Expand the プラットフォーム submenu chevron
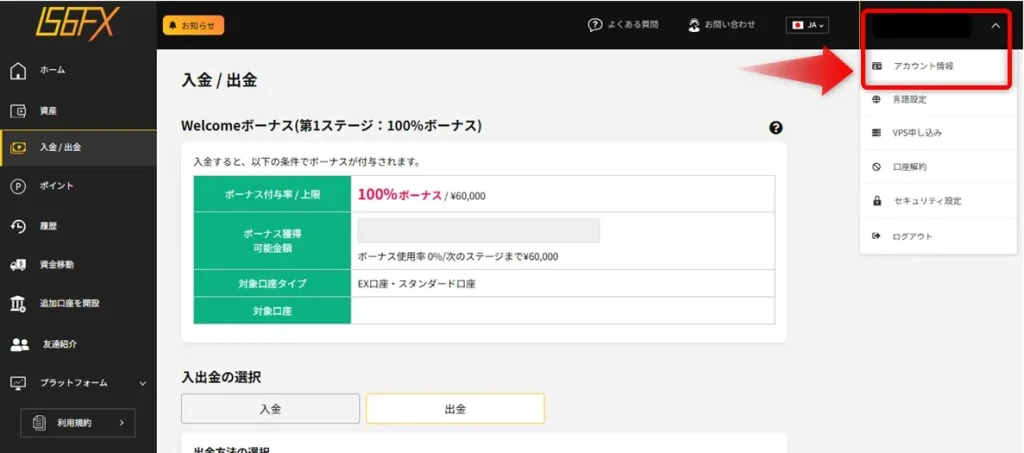Viewport: 1024px width, 453px height. coord(143,384)
